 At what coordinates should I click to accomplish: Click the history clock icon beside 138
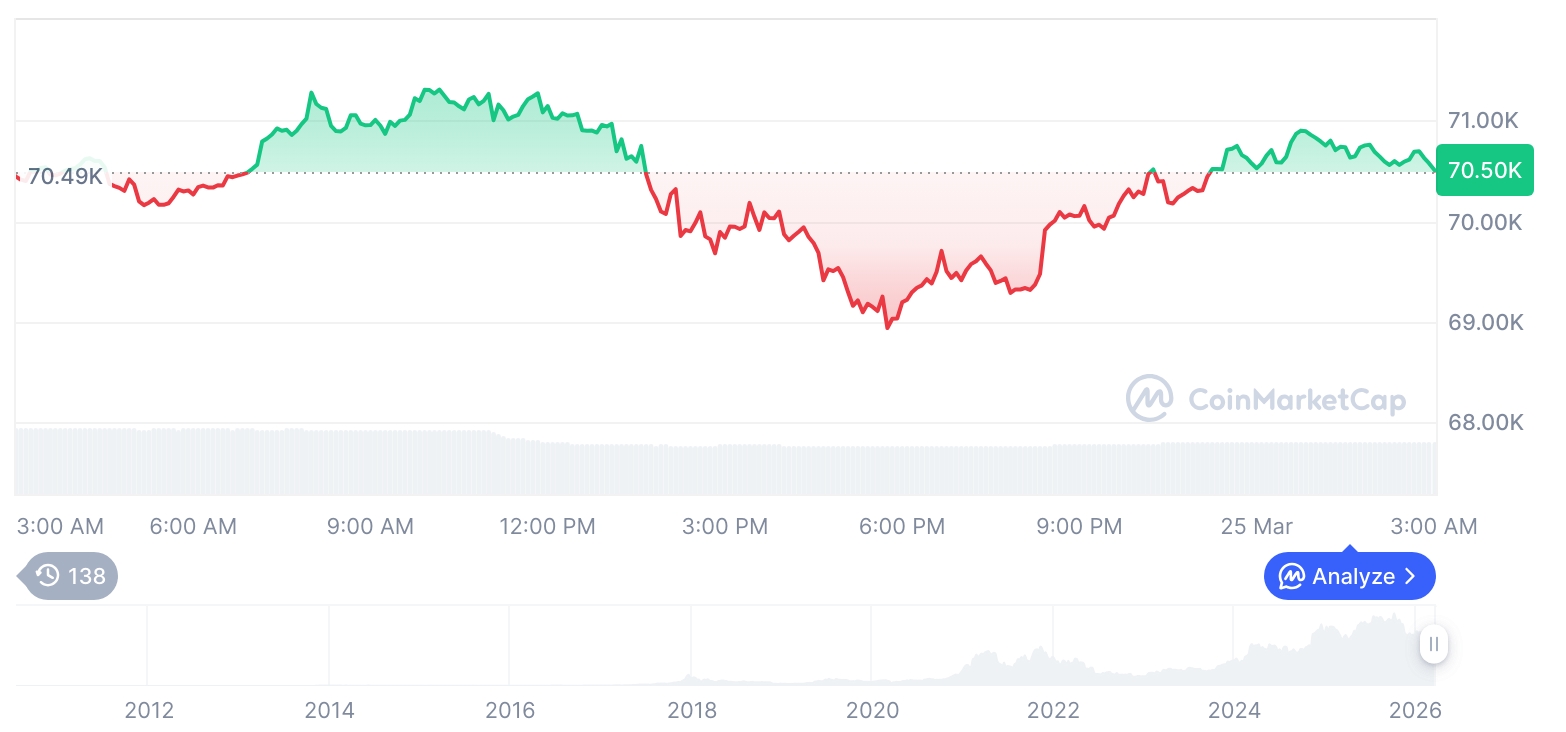coord(47,576)
